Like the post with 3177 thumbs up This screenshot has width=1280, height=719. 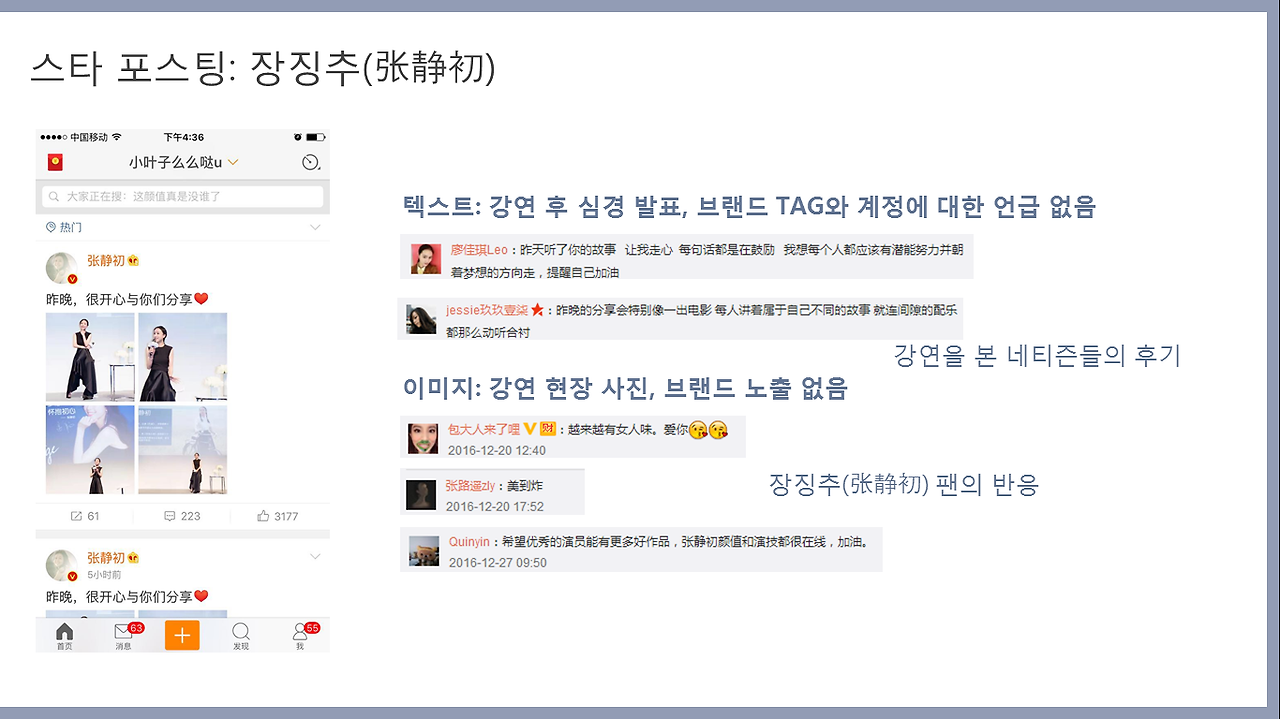[x=277, y=516]
